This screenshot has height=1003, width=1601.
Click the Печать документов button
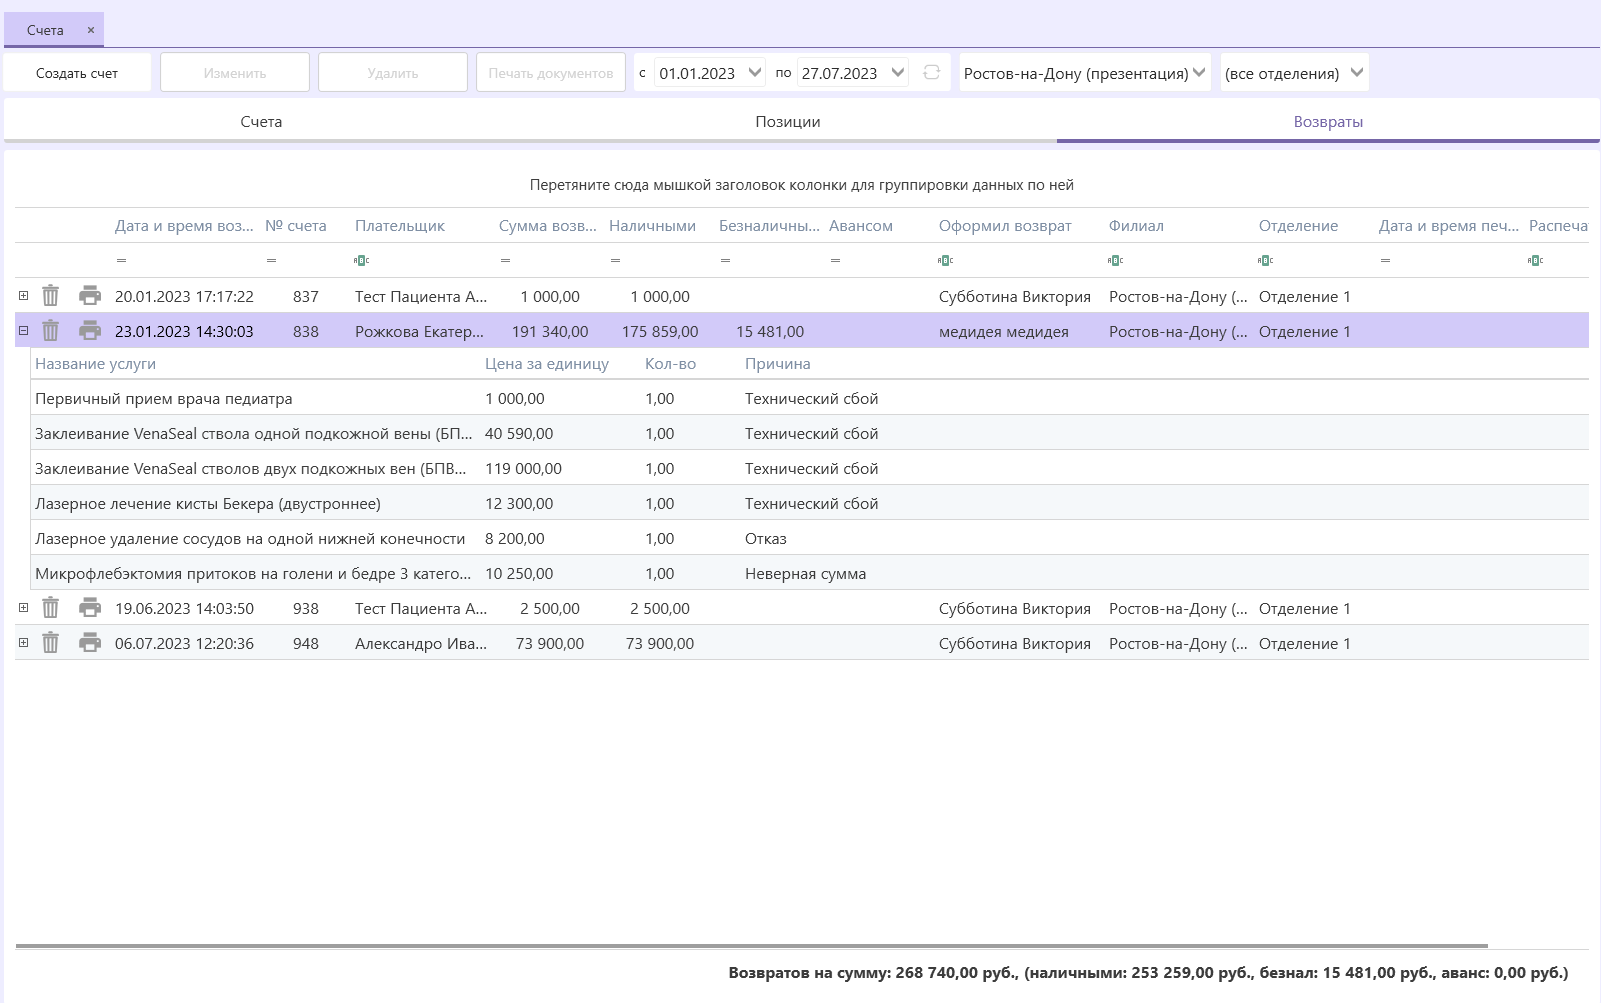click(x=551, y=73)
